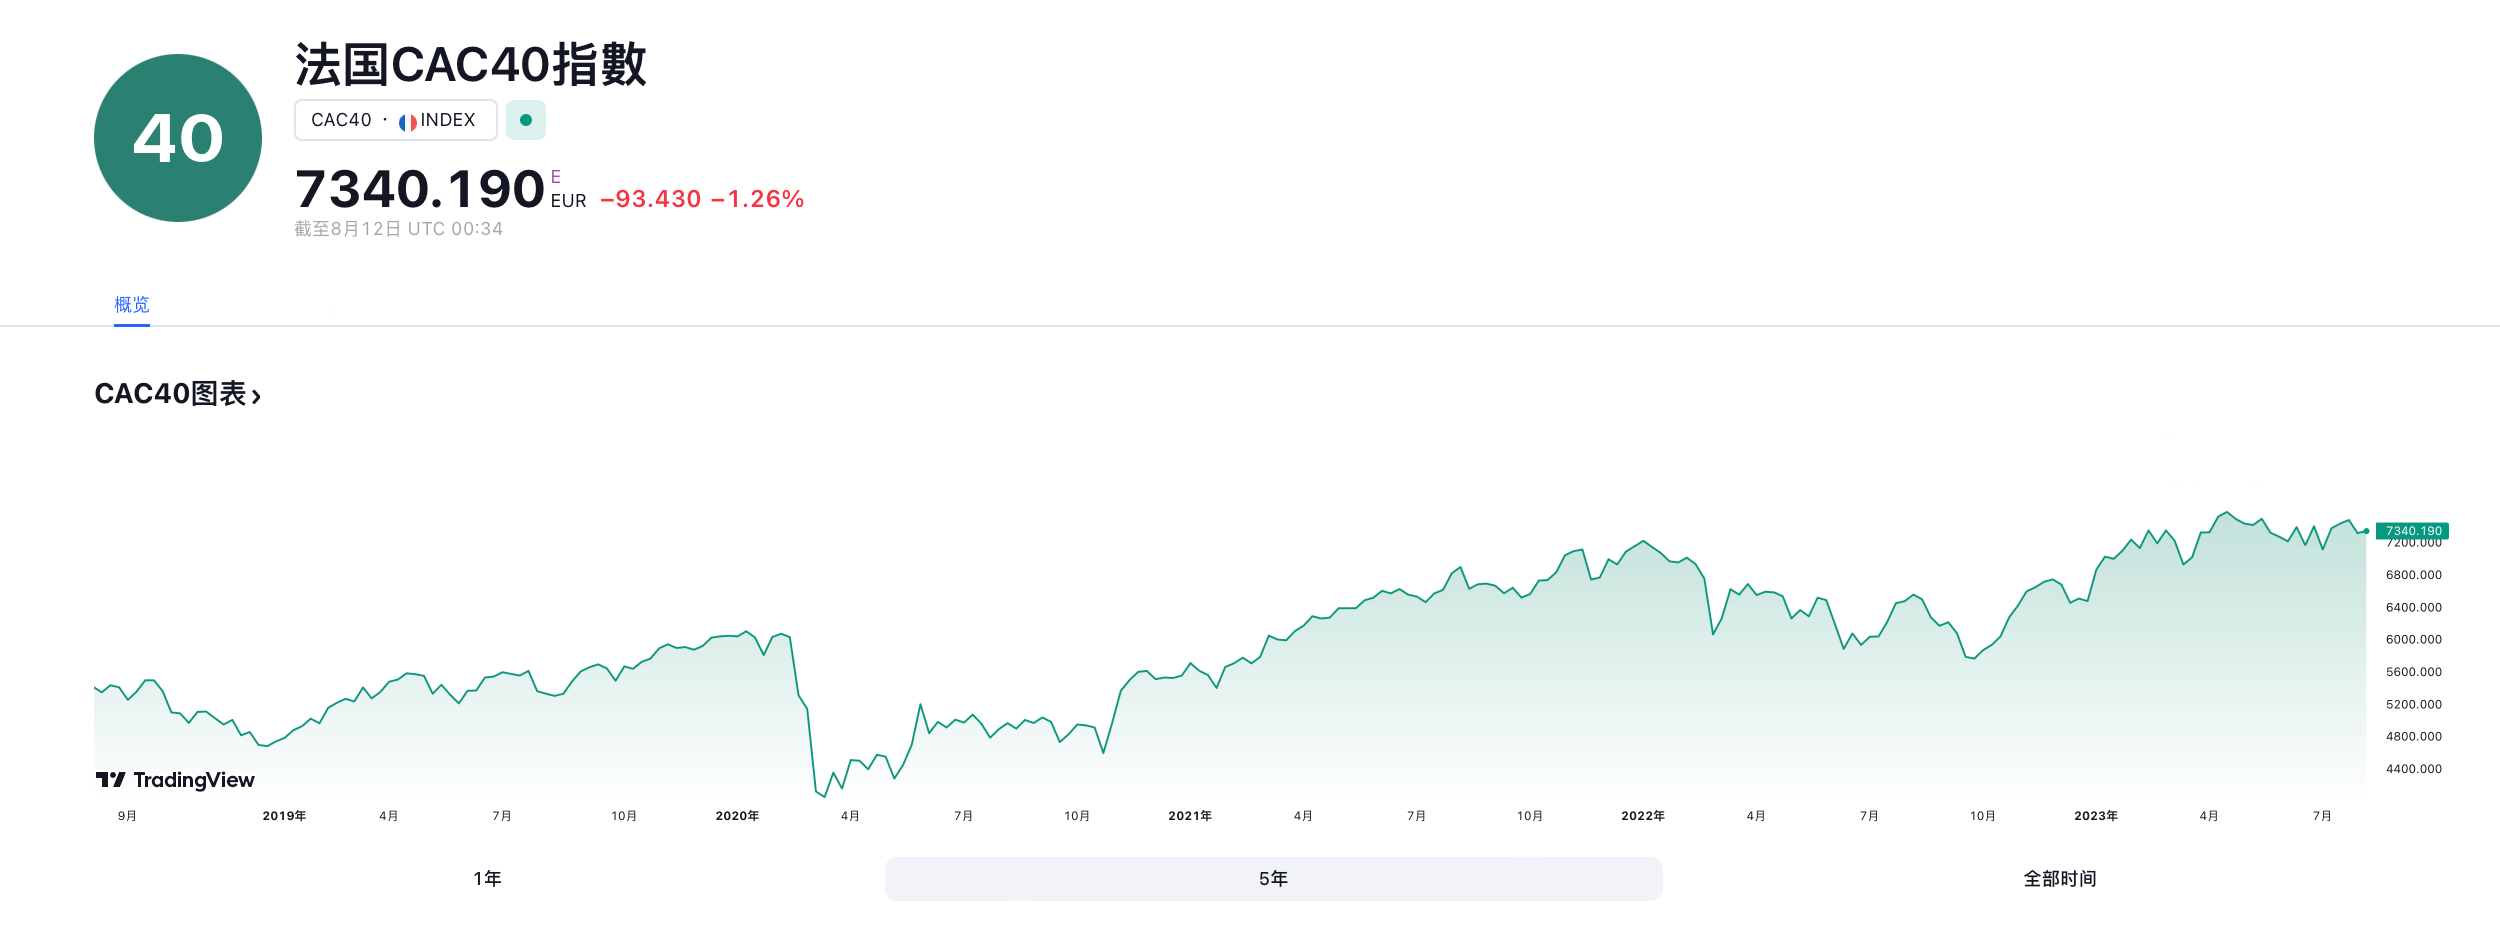Click the 7340.190 price label on chart axis
This screenshot has width=2500, height=940.
(x=2412, y=531)
